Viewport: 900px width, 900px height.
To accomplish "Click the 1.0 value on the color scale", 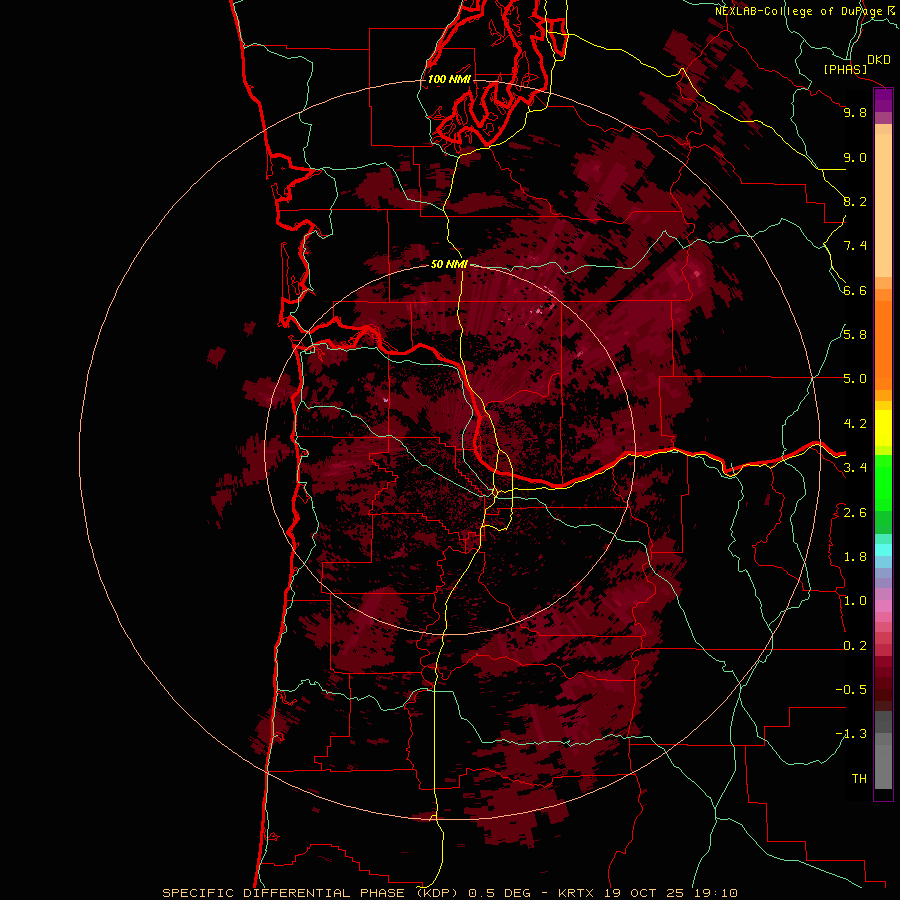I will (855, 601).
